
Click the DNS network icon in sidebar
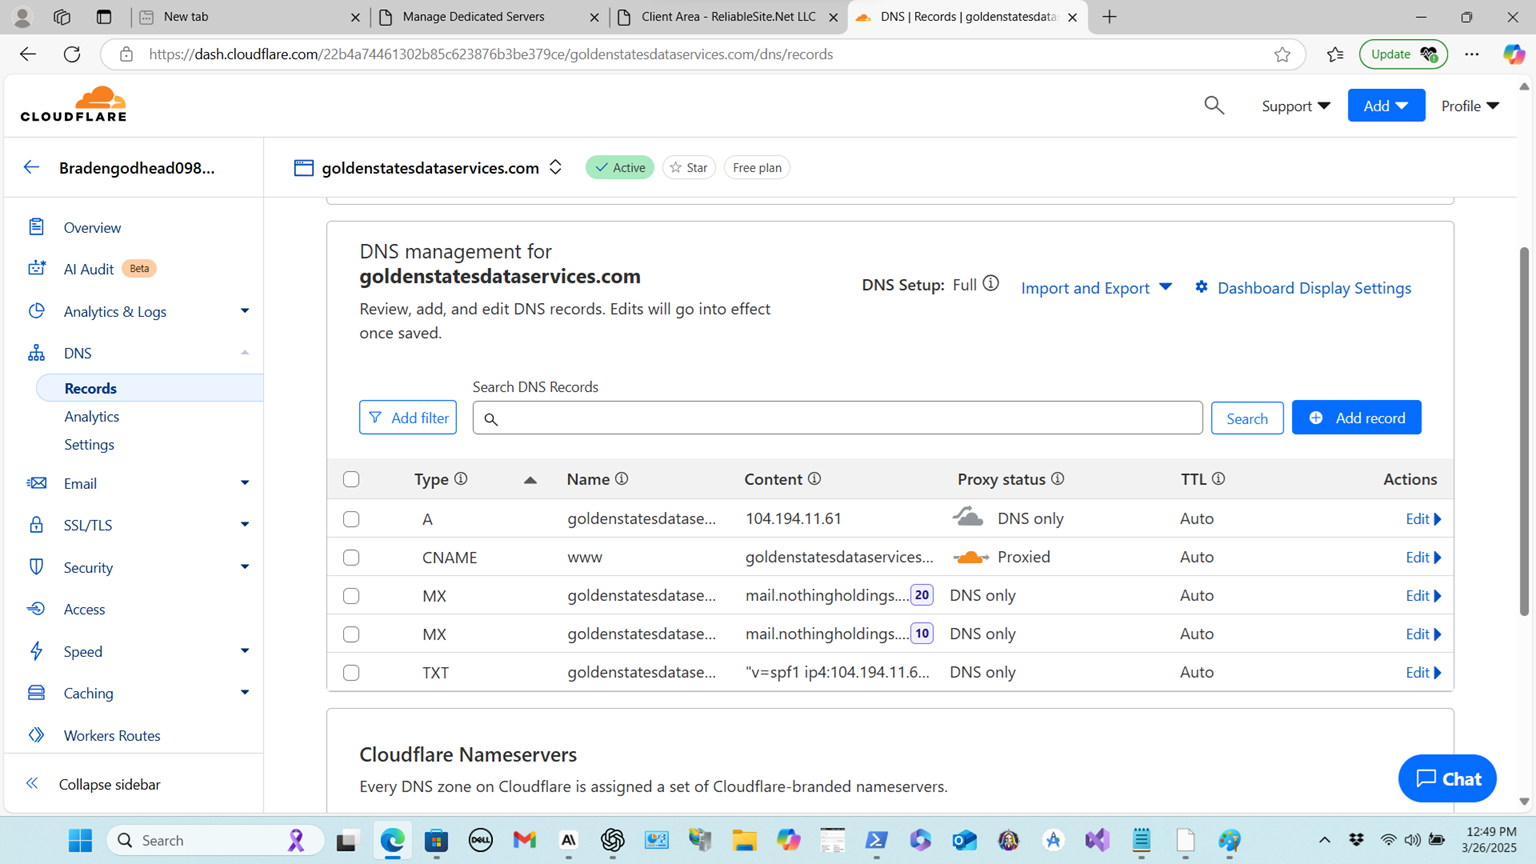click(37, 353)
